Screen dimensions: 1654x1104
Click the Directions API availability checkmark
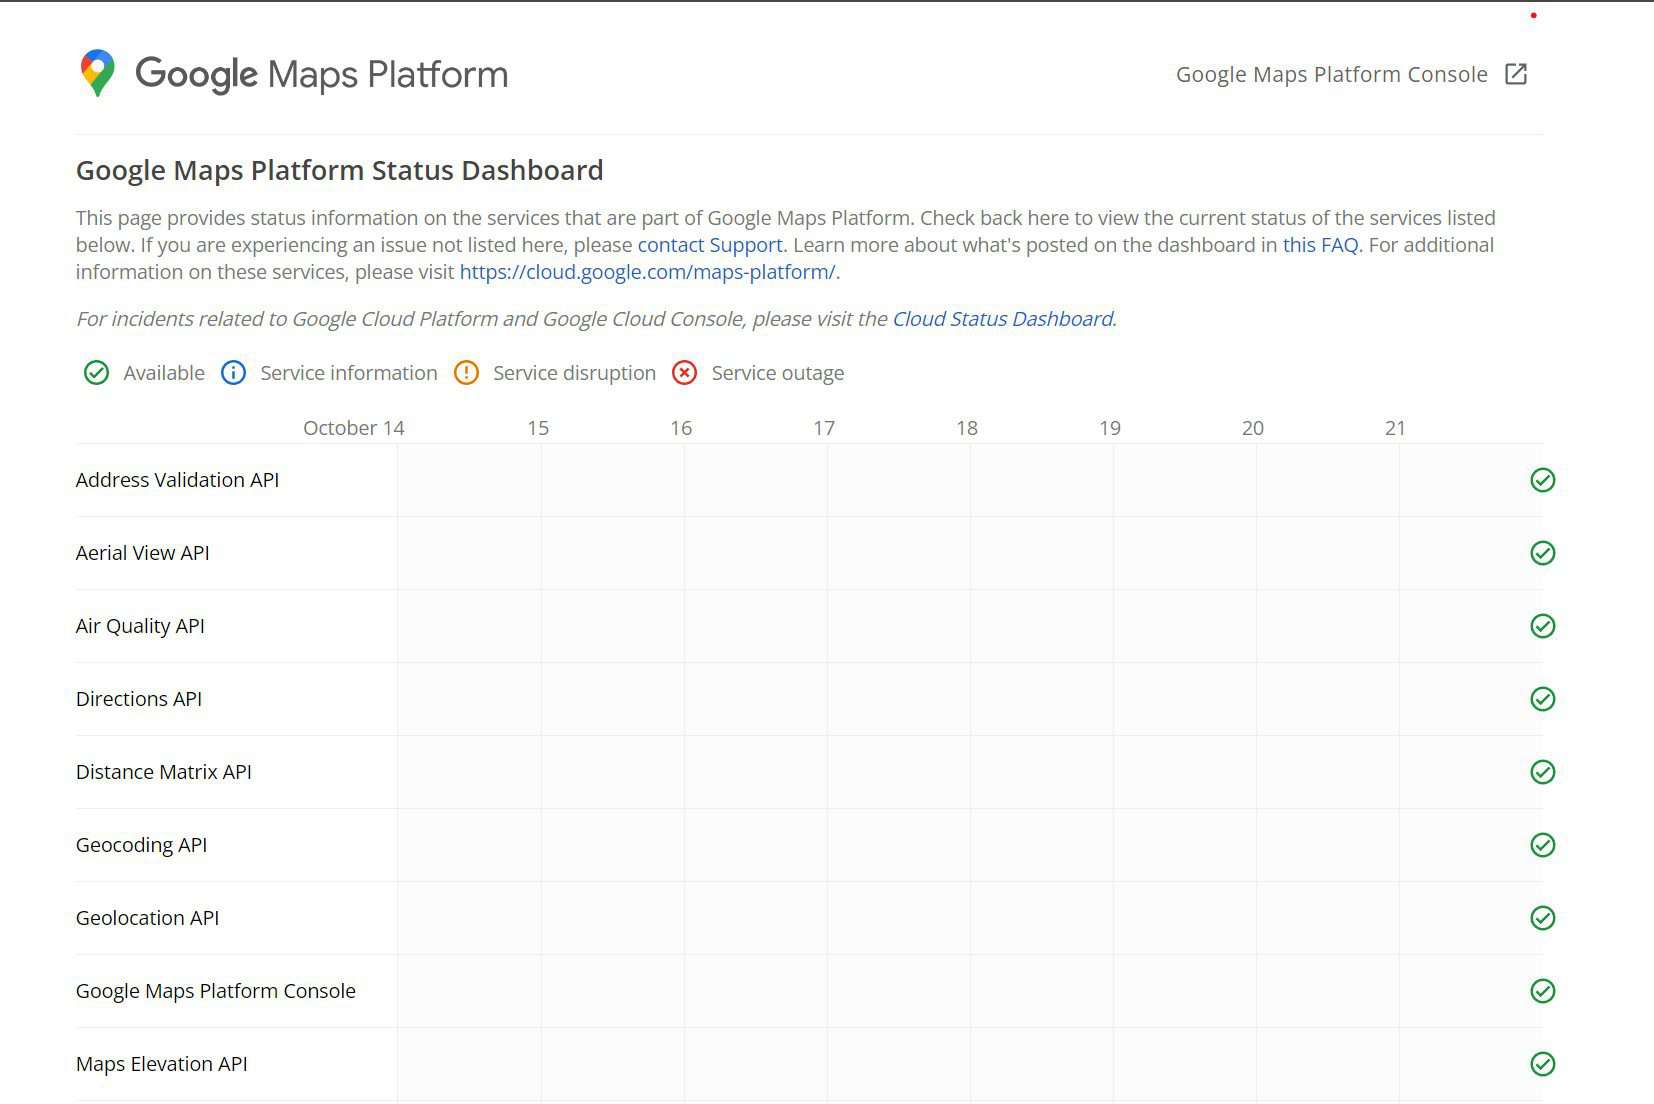pyautogui.click(x=1543, y=699)
